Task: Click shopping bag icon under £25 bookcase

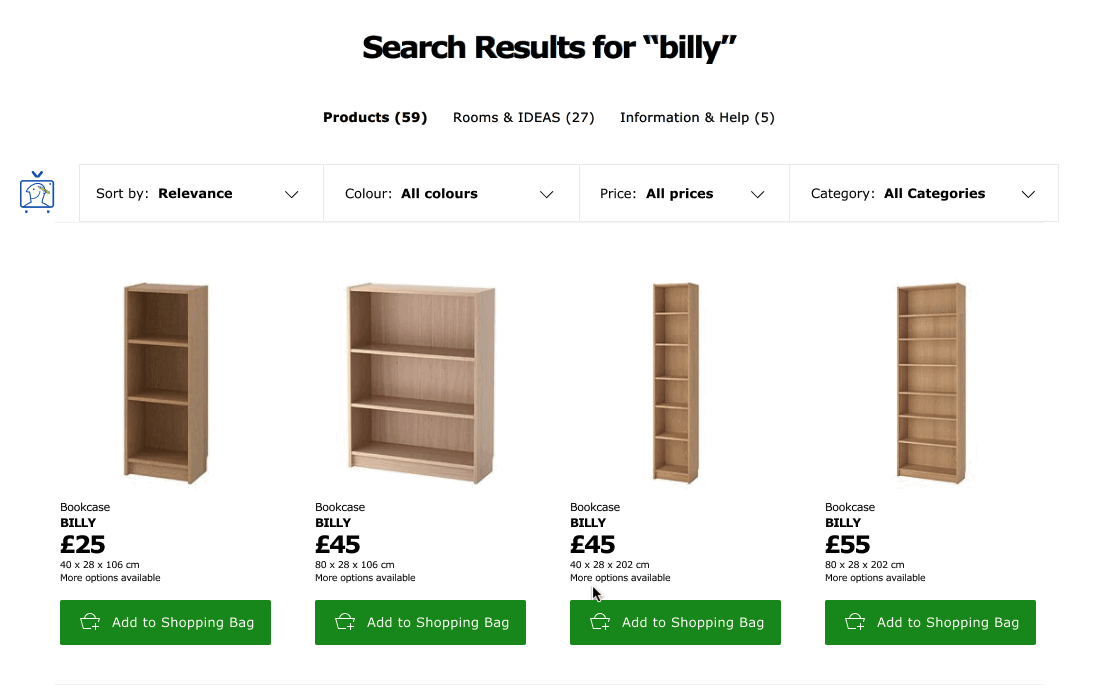Action: pyautogui.click(x=90, y=622)
